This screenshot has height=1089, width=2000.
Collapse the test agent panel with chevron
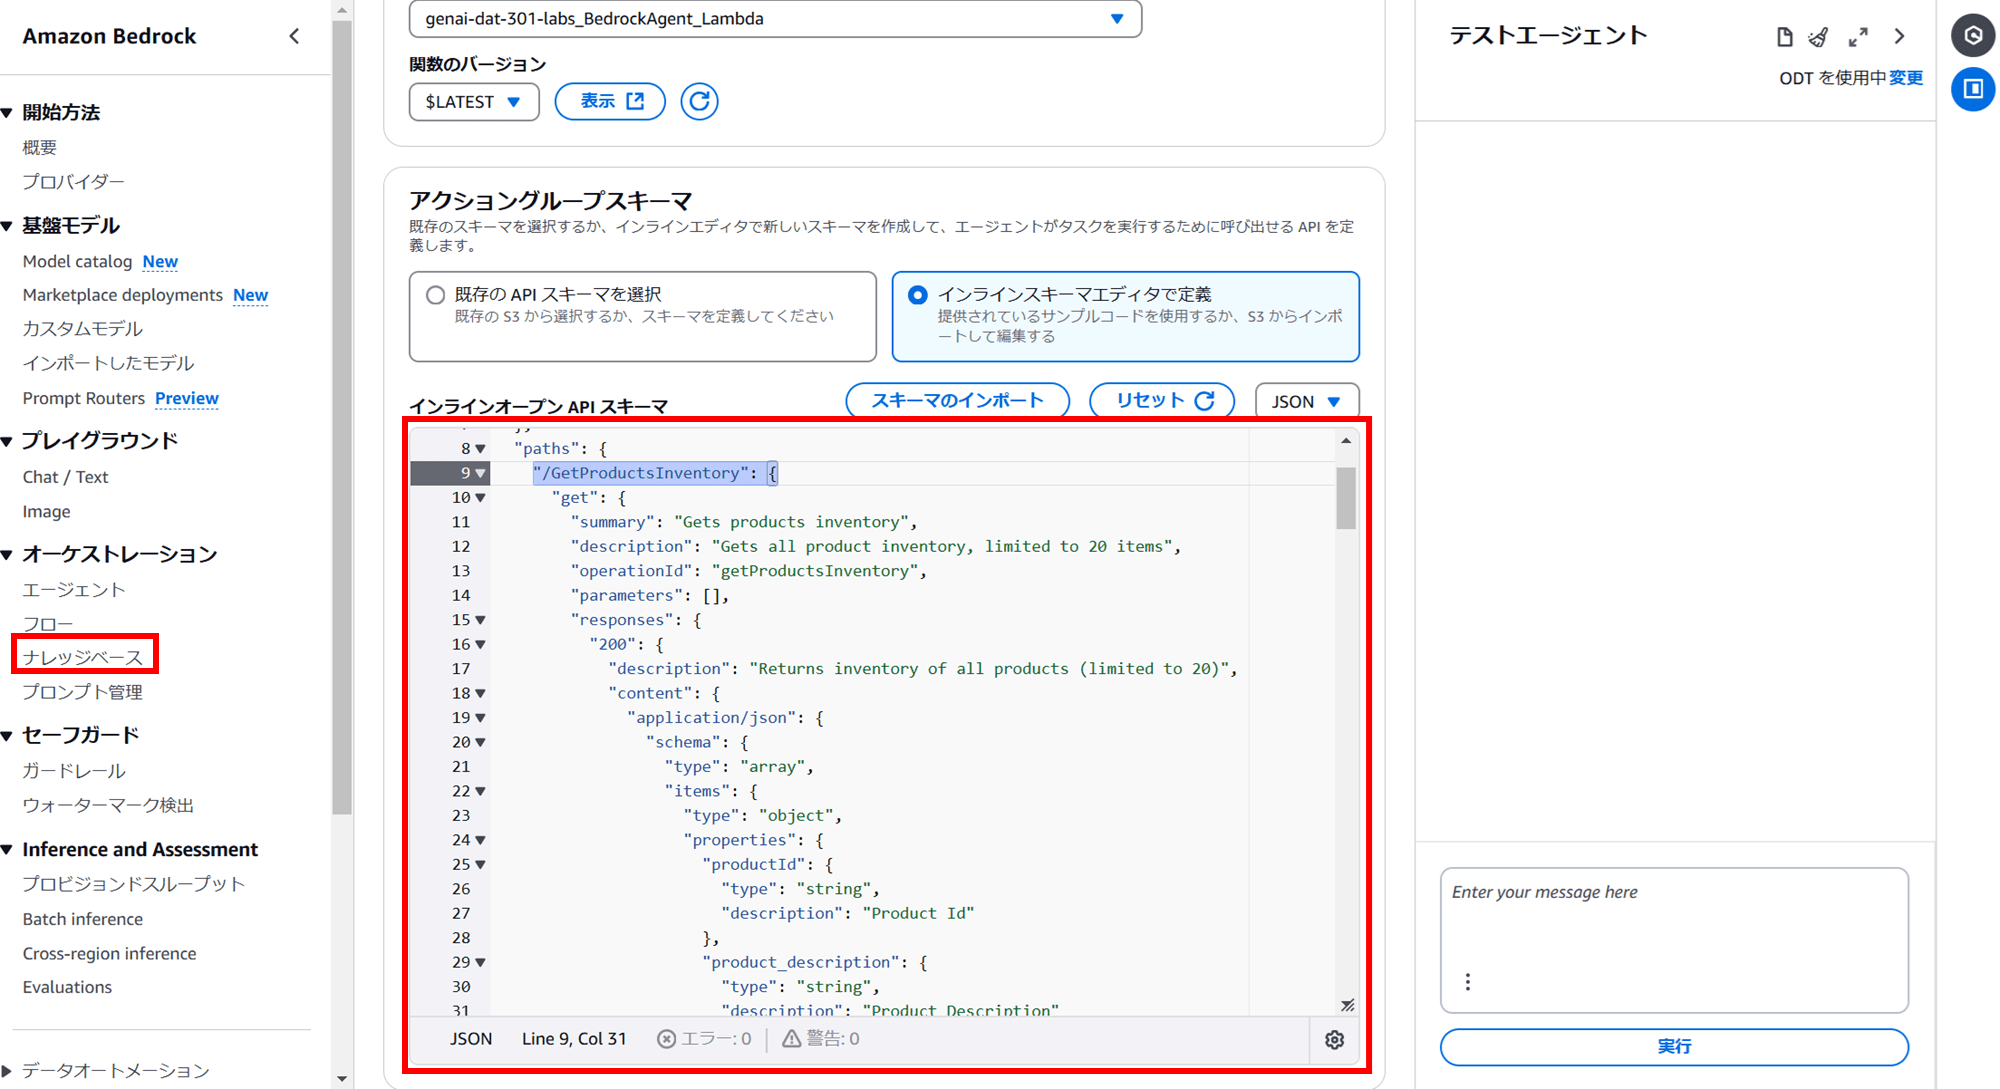coord(1899,36)
